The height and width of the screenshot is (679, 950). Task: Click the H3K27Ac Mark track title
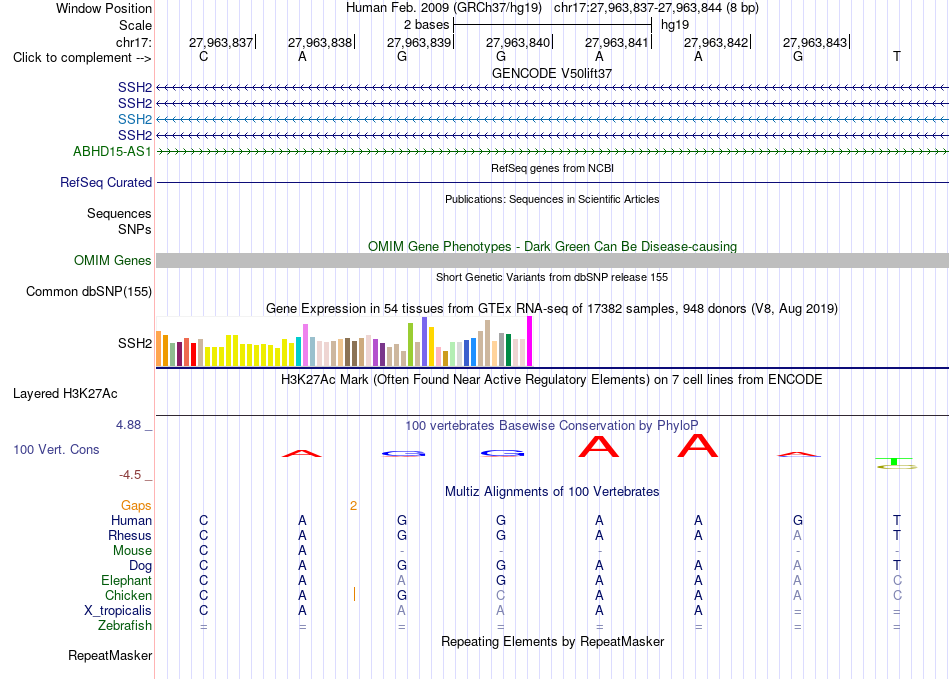point(552,380)
